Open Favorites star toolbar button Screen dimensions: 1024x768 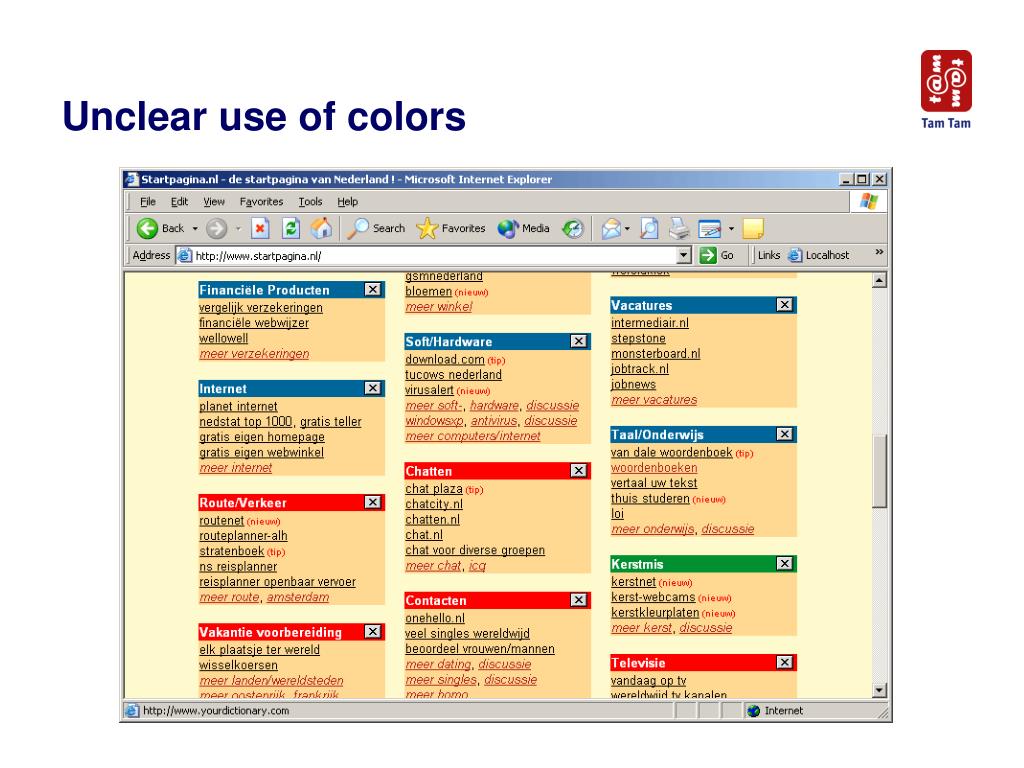(x=451, y=228)
